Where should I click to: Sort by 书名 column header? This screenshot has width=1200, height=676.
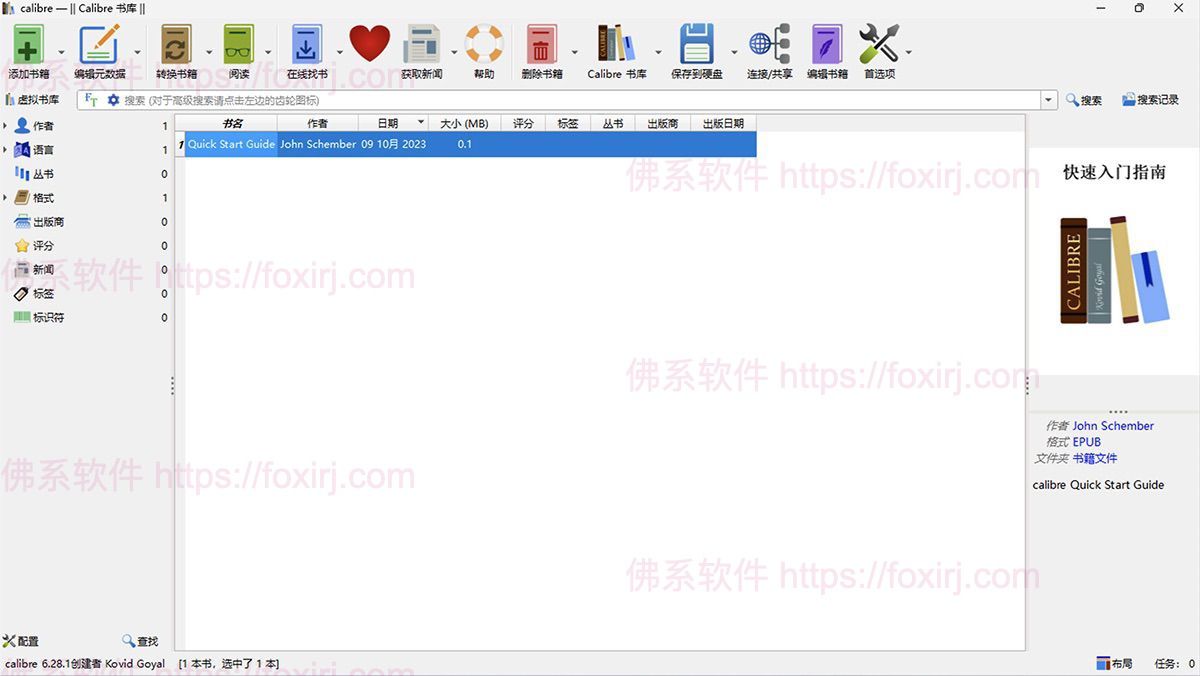click(x=232, y=123)
